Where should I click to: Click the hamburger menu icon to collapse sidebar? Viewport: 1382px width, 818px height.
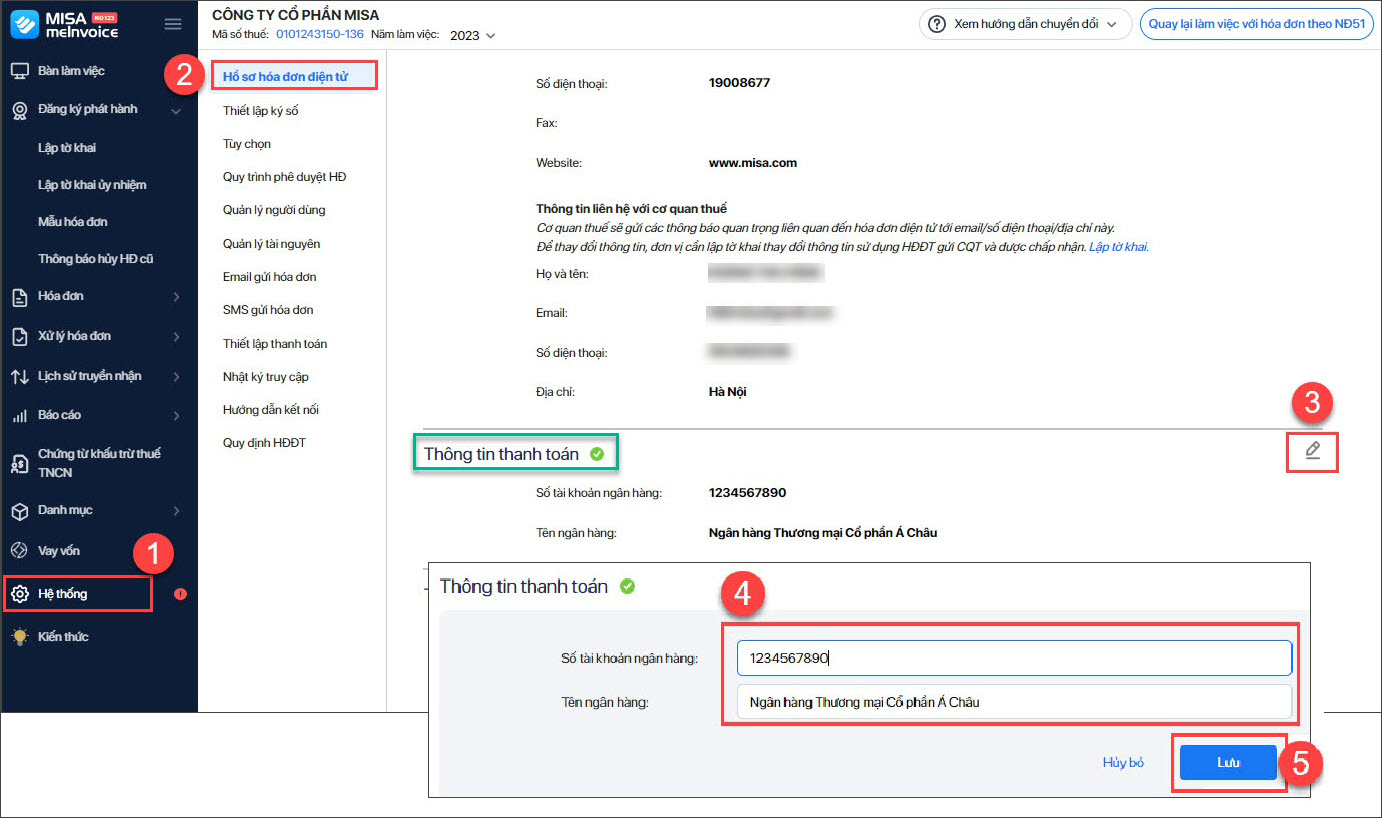tap(173, 24)
